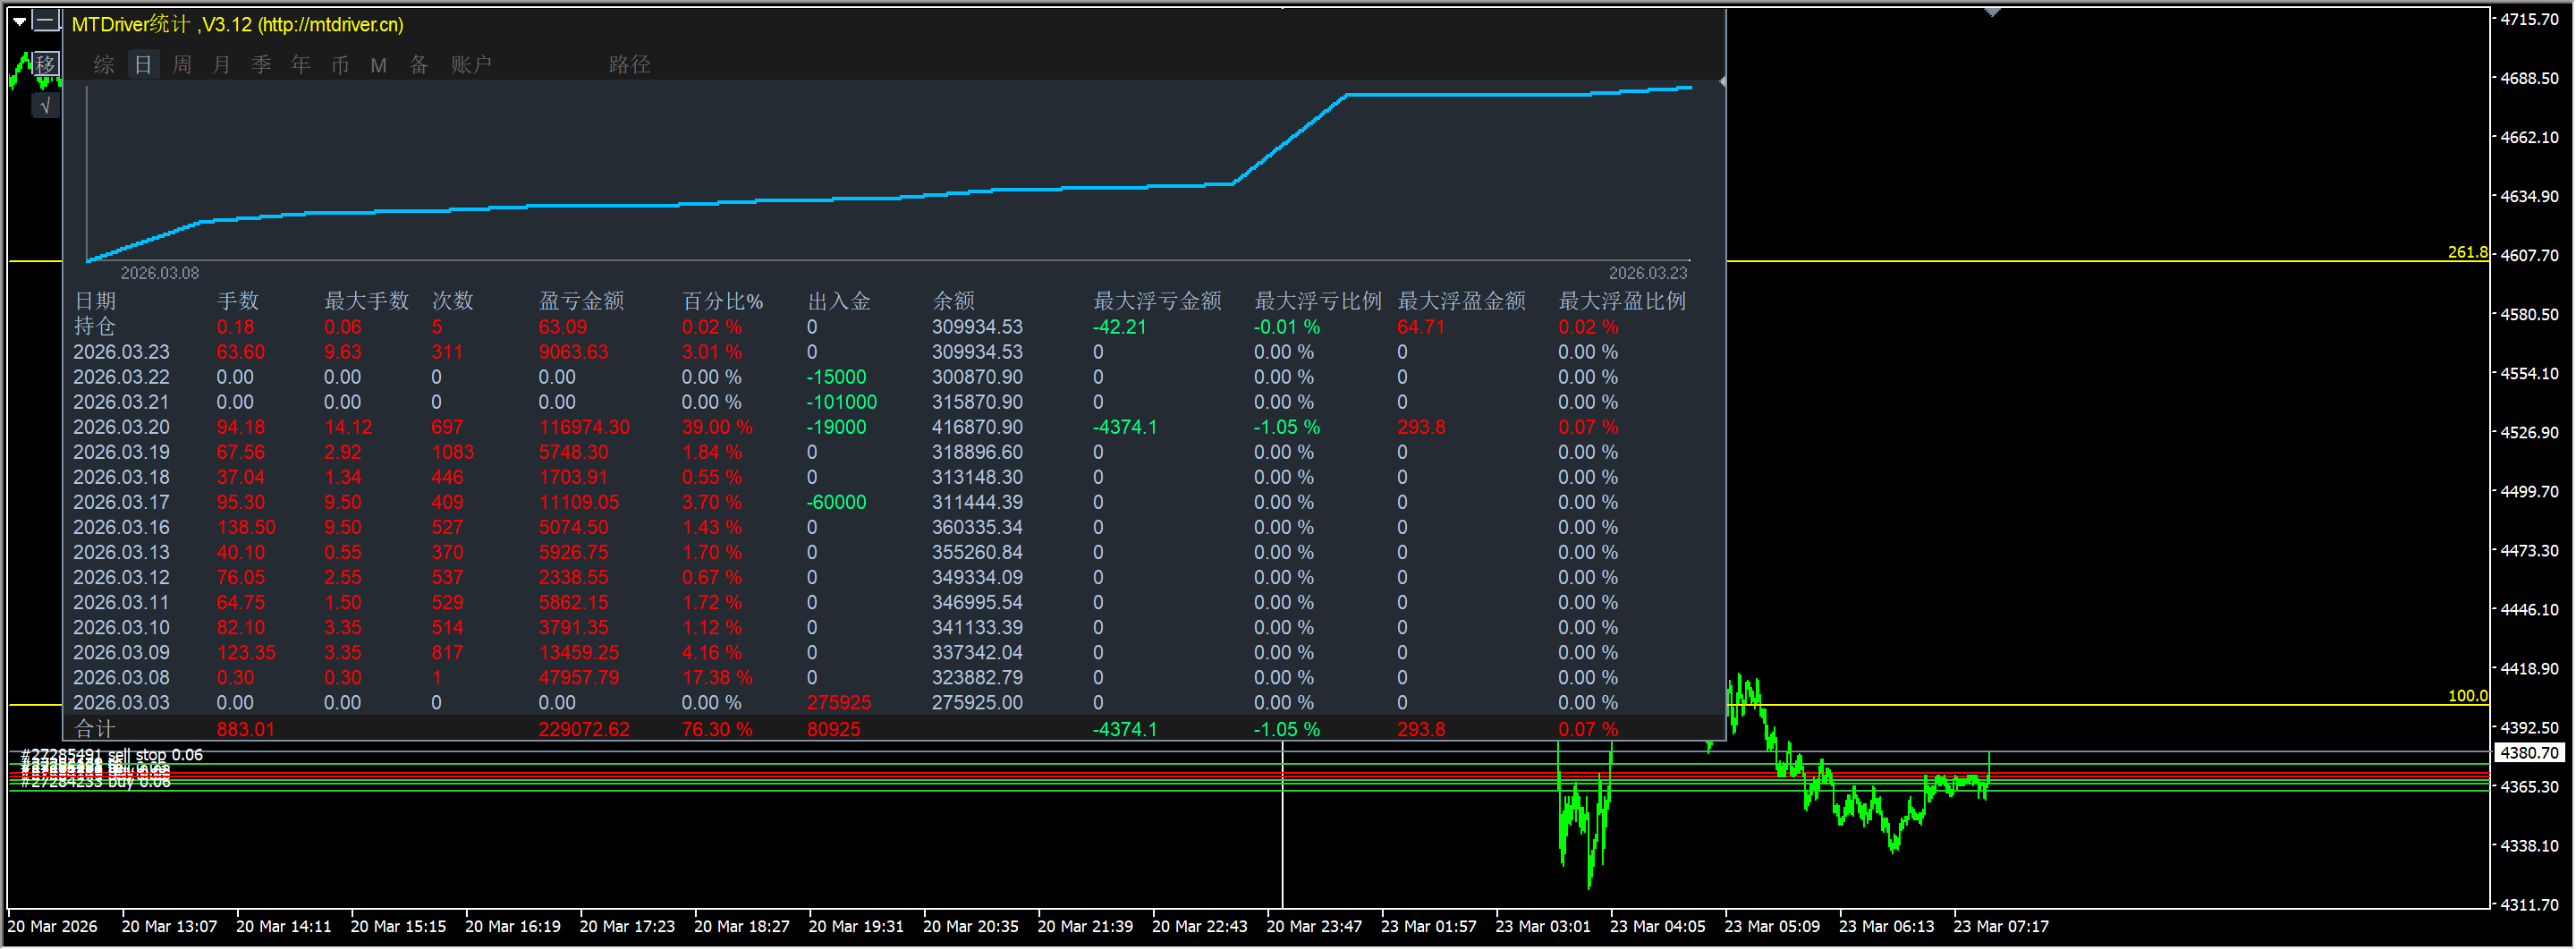Click the 100.0 Fibonacci level label
The height and width of the screenshot is (950, 2576).
point(2467,696)
